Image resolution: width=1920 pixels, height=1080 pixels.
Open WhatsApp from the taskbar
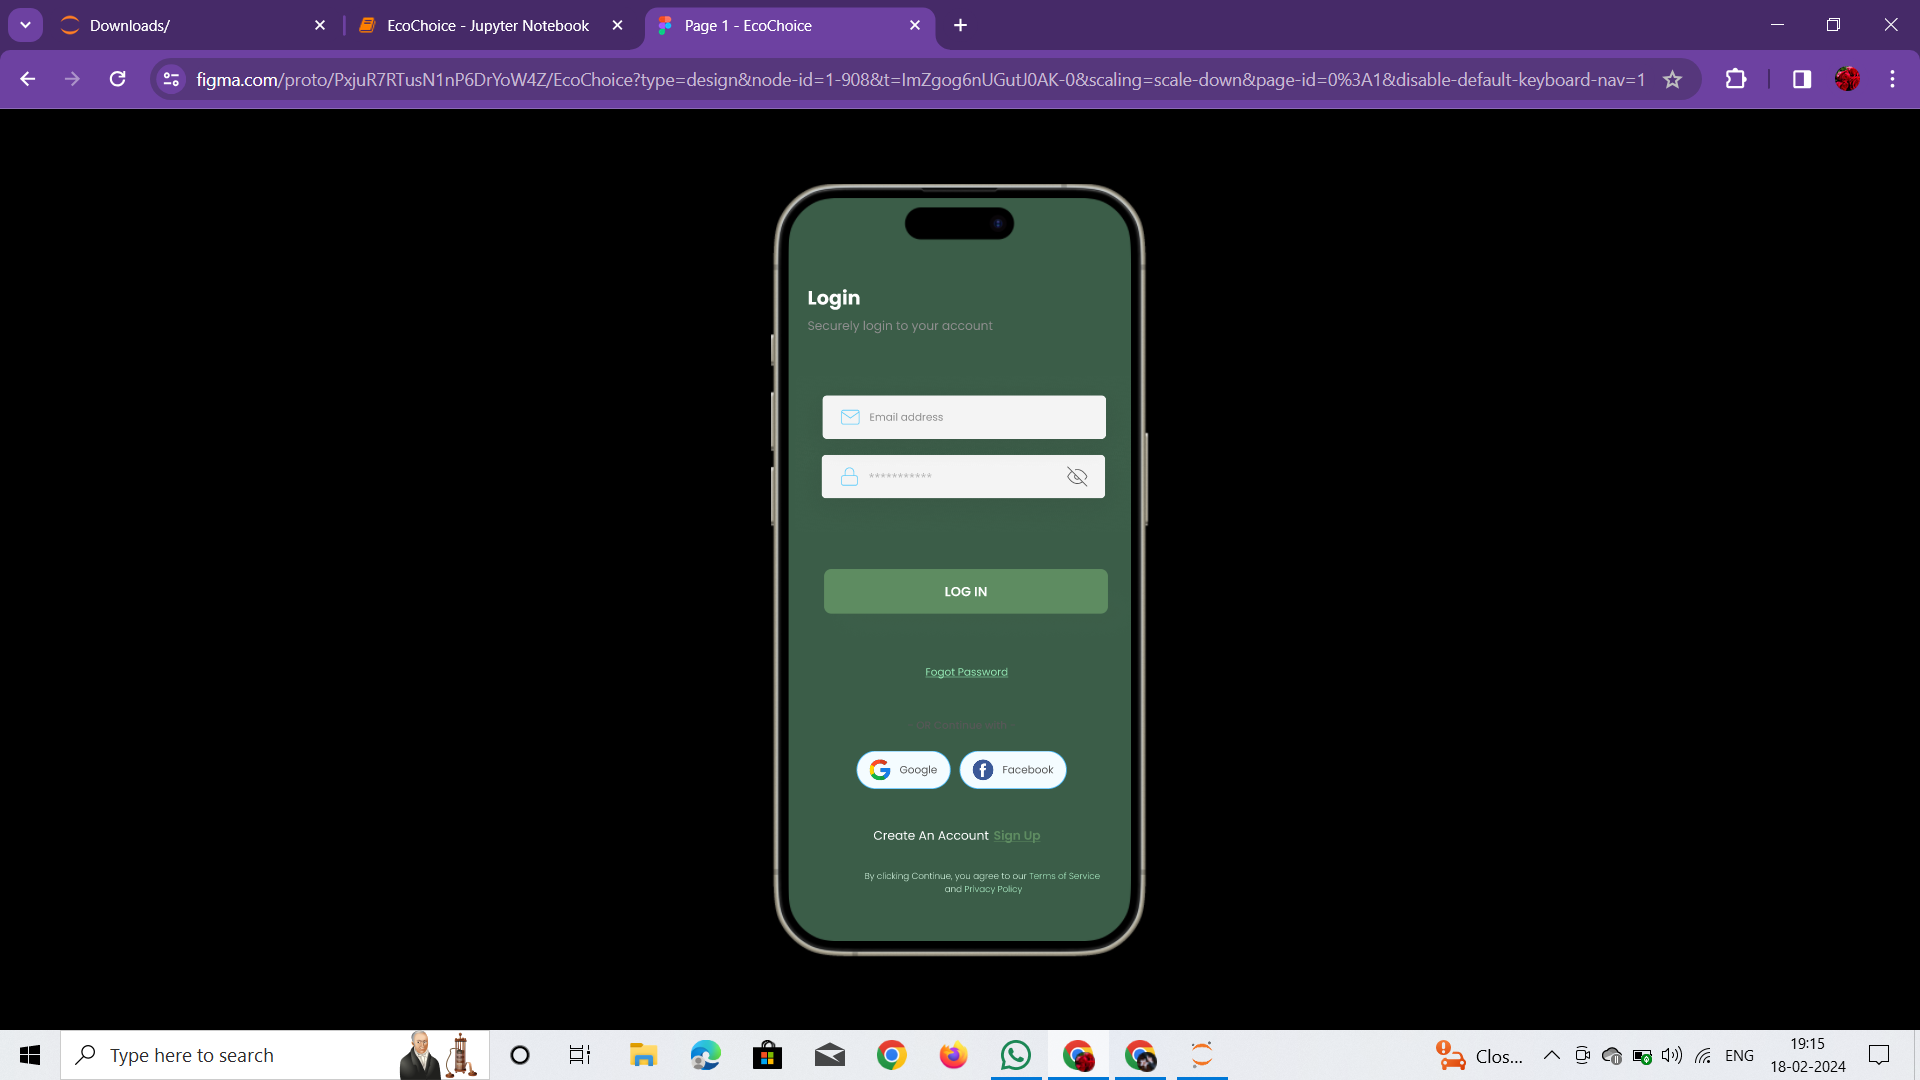tap(1015, 1056)
